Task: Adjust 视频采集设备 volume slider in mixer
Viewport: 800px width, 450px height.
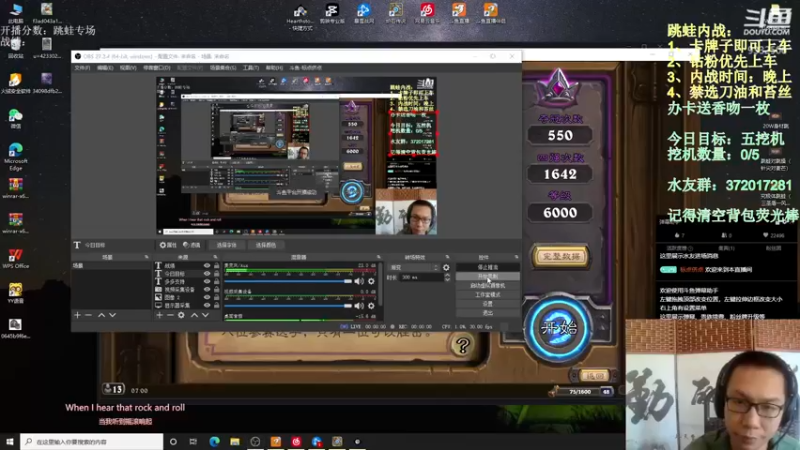Action: (x=288, y=306)
